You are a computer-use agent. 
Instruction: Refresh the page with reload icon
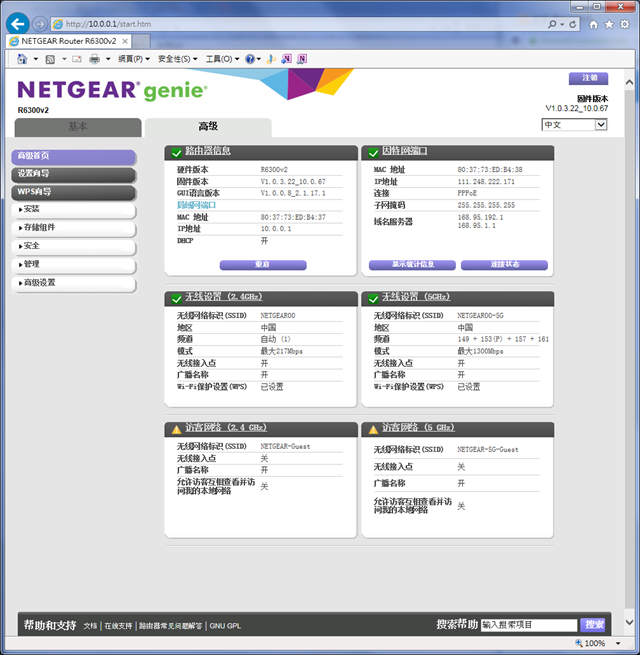coord(573,24)
